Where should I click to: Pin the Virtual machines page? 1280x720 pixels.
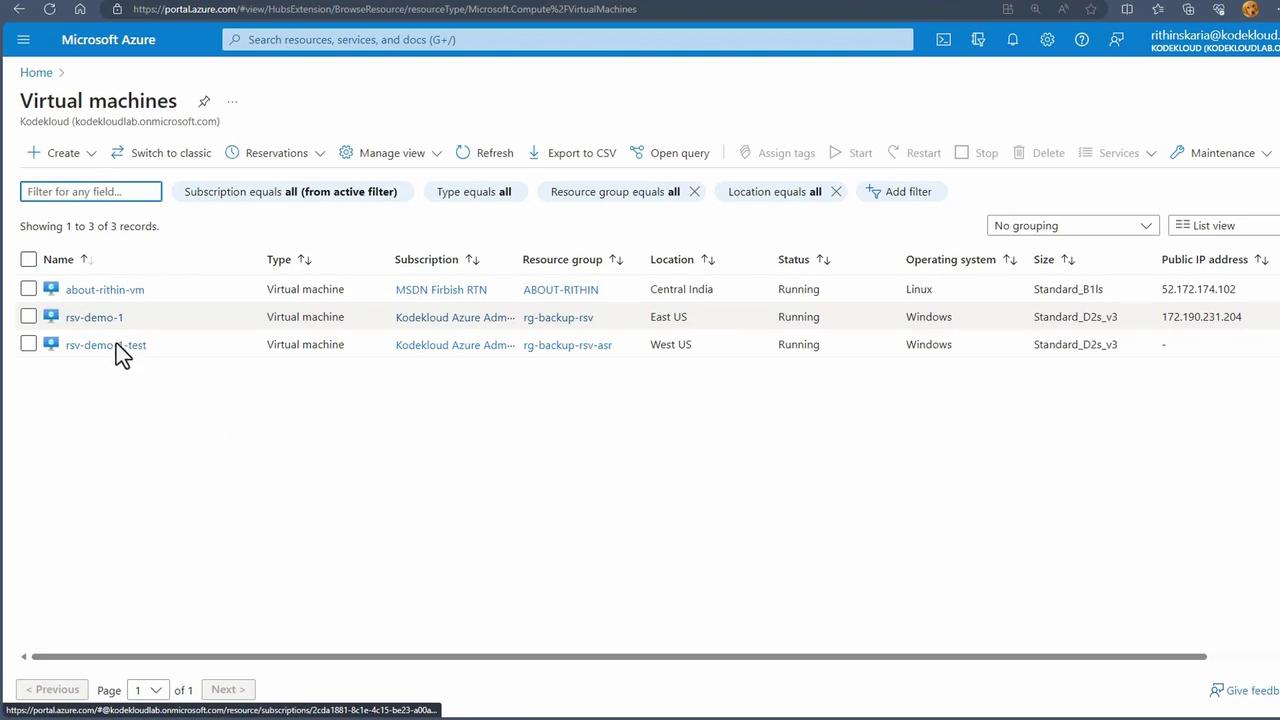point(204,101)
